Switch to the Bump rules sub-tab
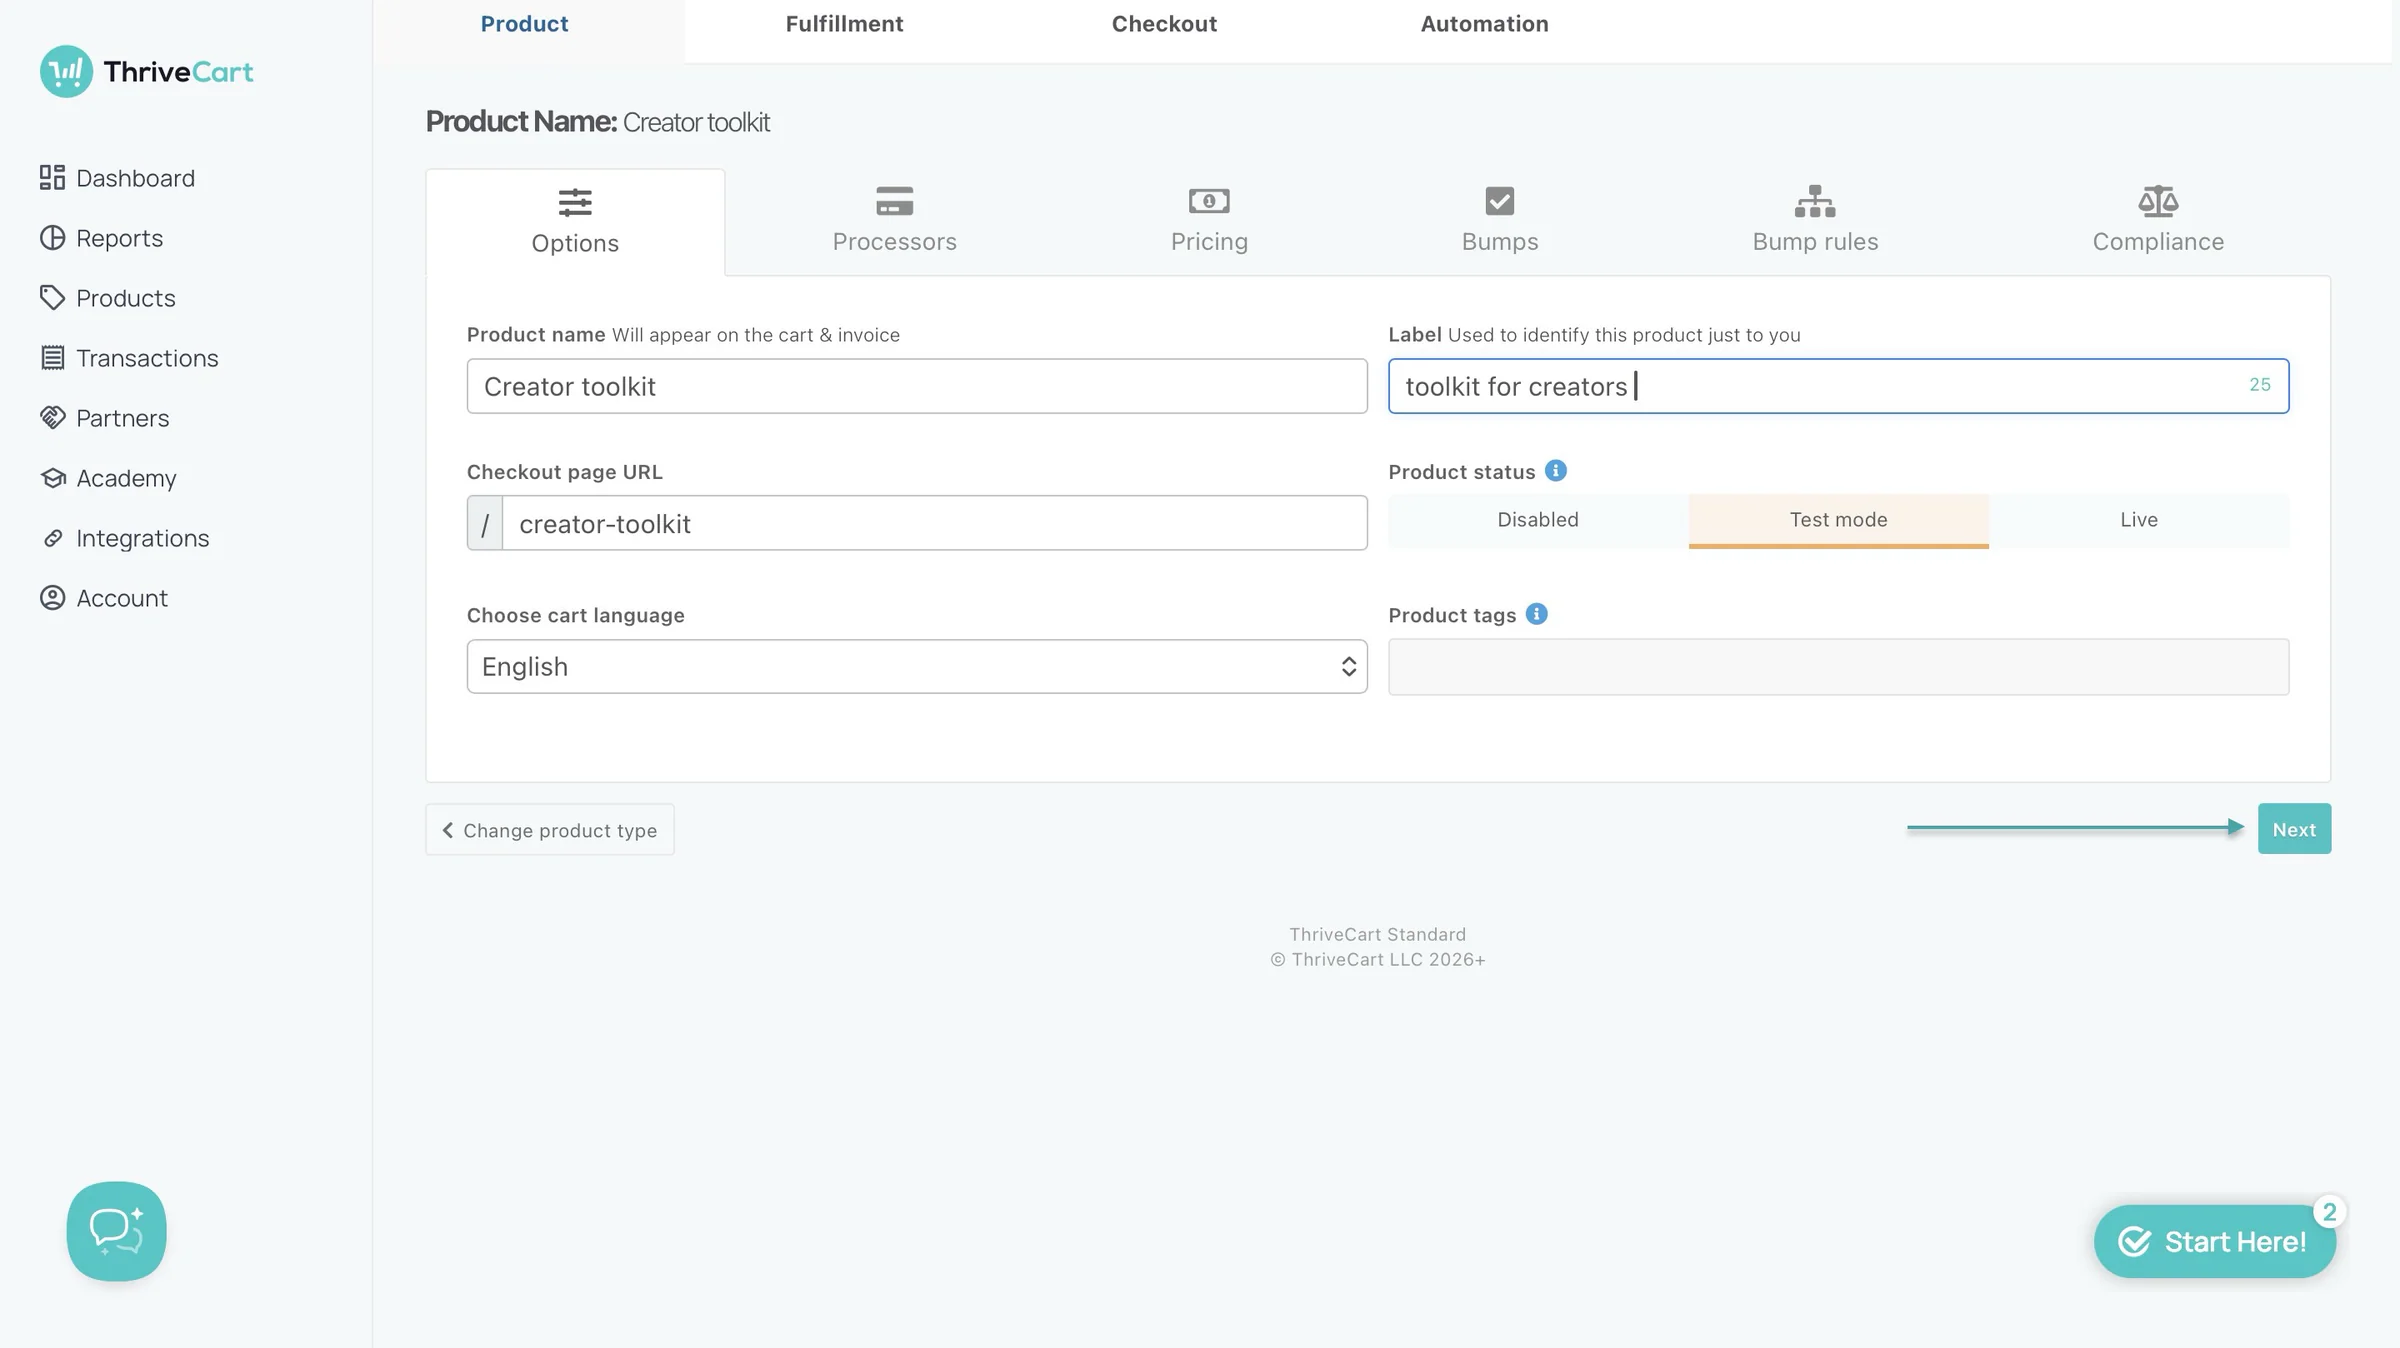 [1815, 221]
